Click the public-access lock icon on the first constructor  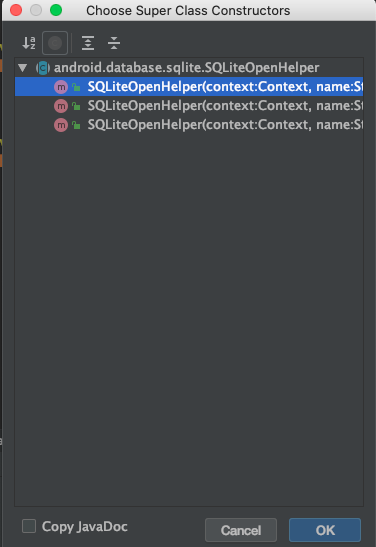pos(76,87)
